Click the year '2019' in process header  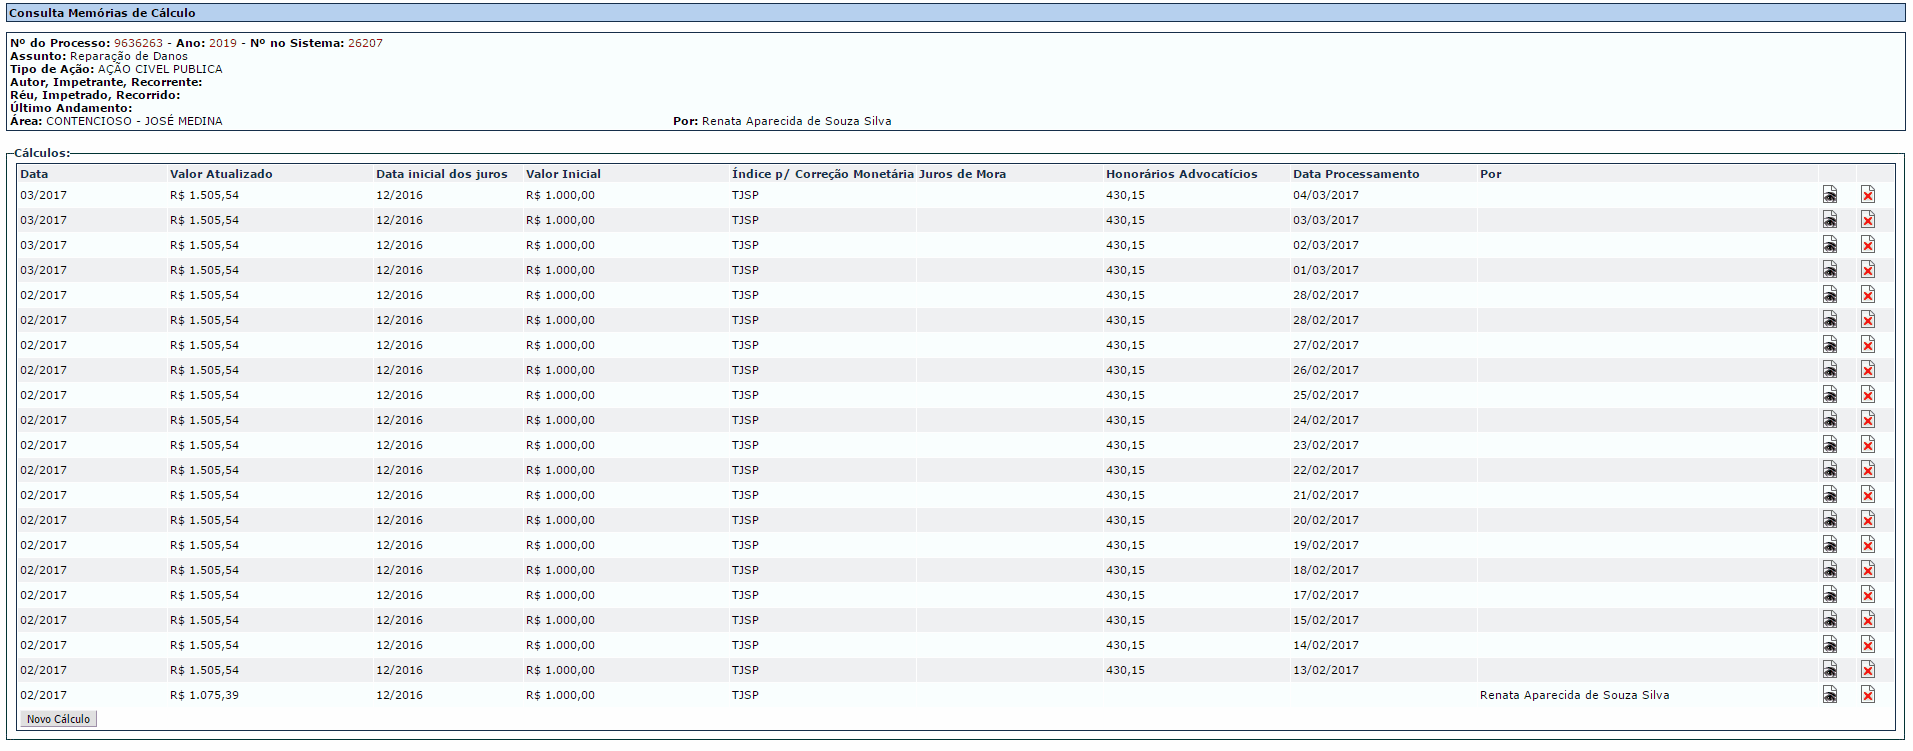pos(223,43)
